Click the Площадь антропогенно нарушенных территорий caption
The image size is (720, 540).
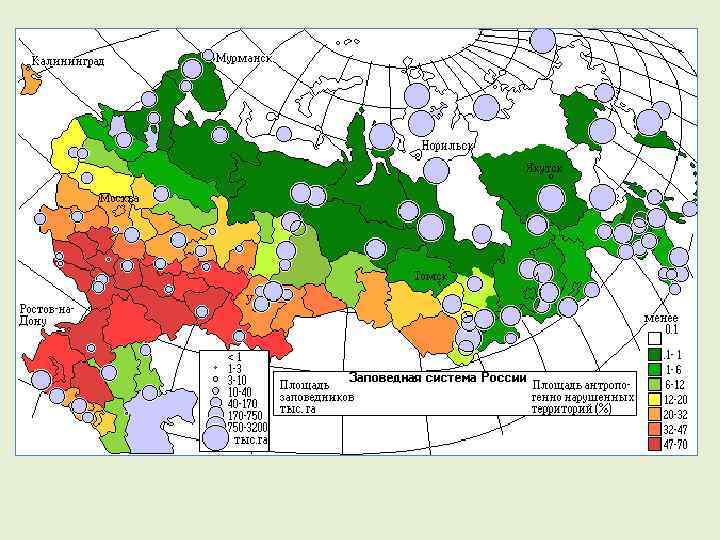pyautogui.click(x=583, y=397)
